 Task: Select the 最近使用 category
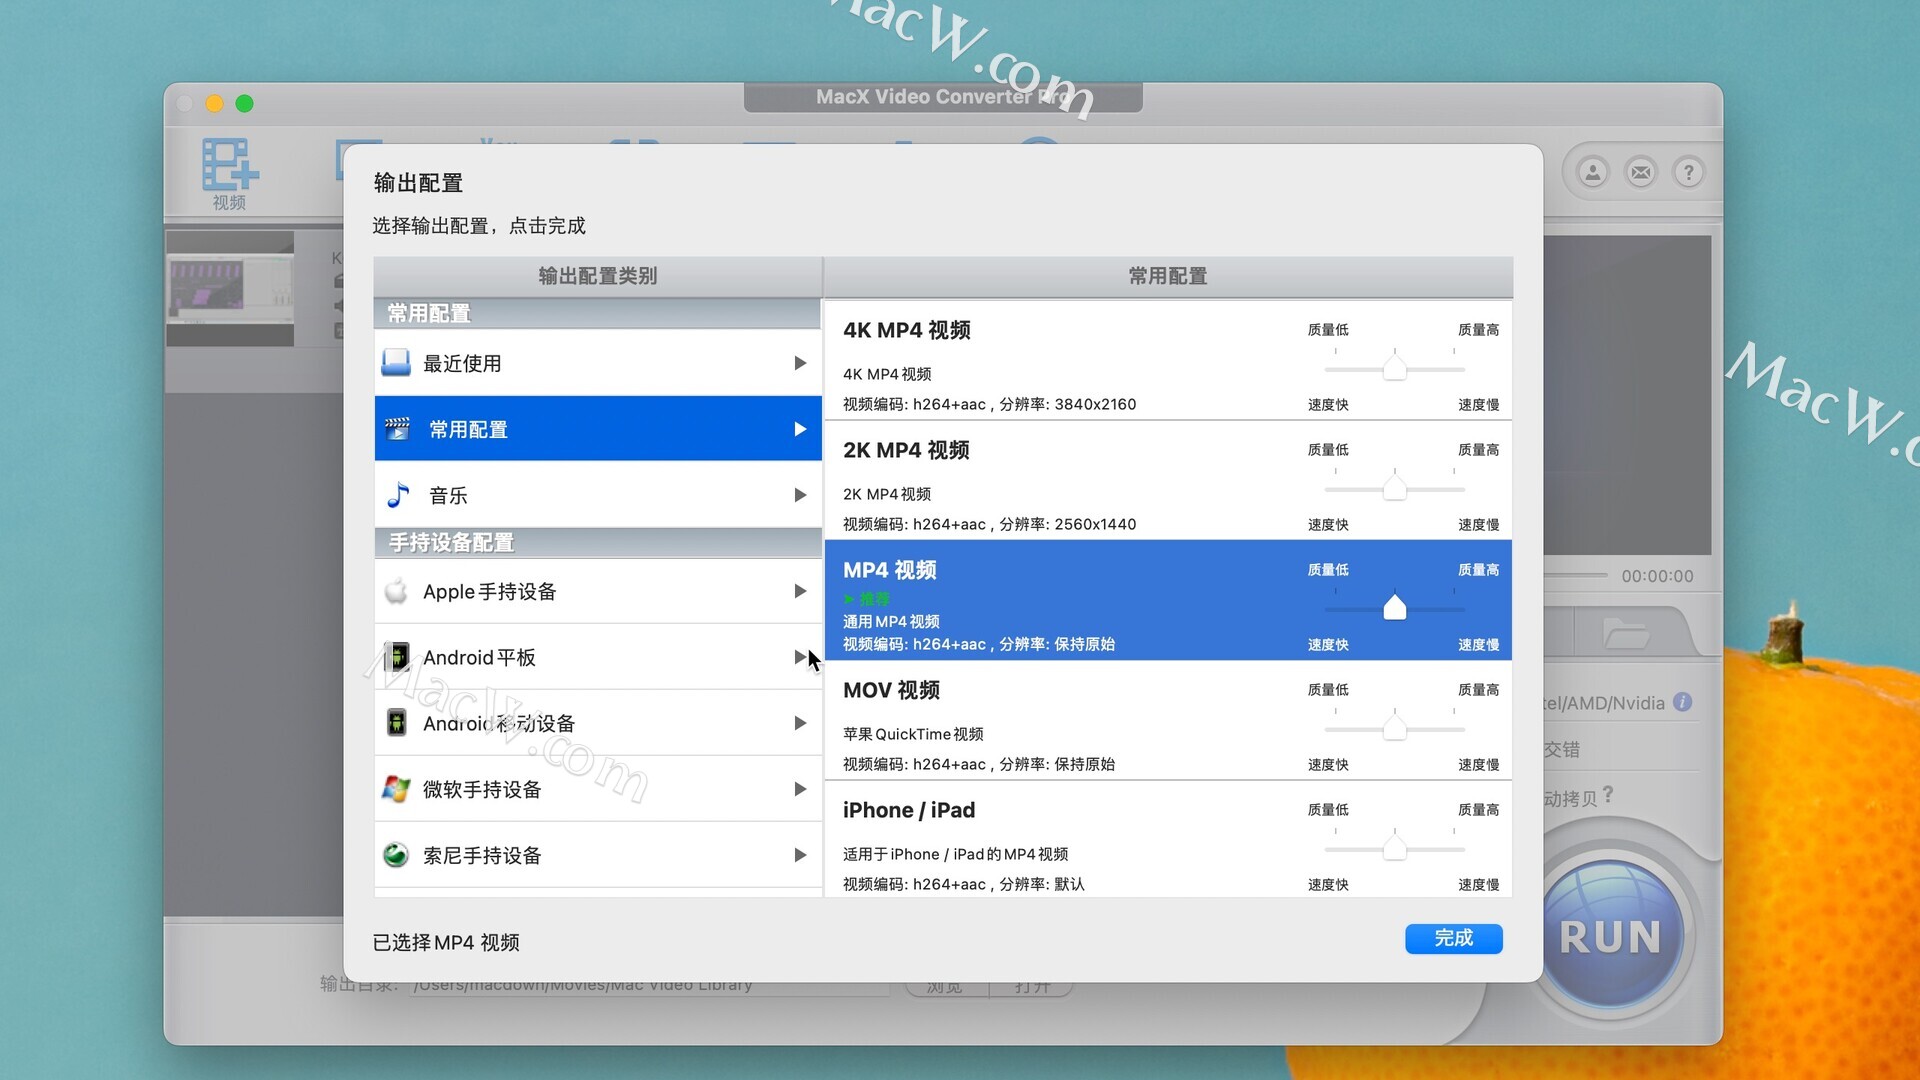coord(598,363)
